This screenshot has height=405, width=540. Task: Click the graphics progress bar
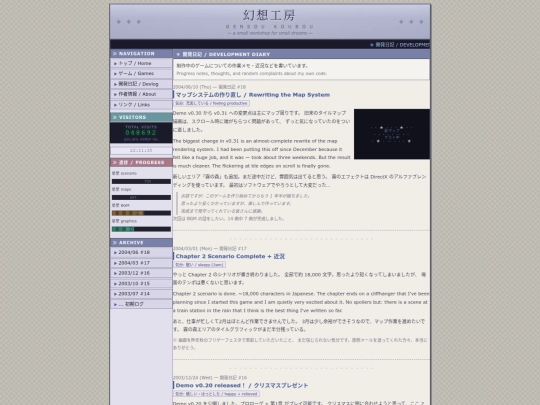[141, 229]
